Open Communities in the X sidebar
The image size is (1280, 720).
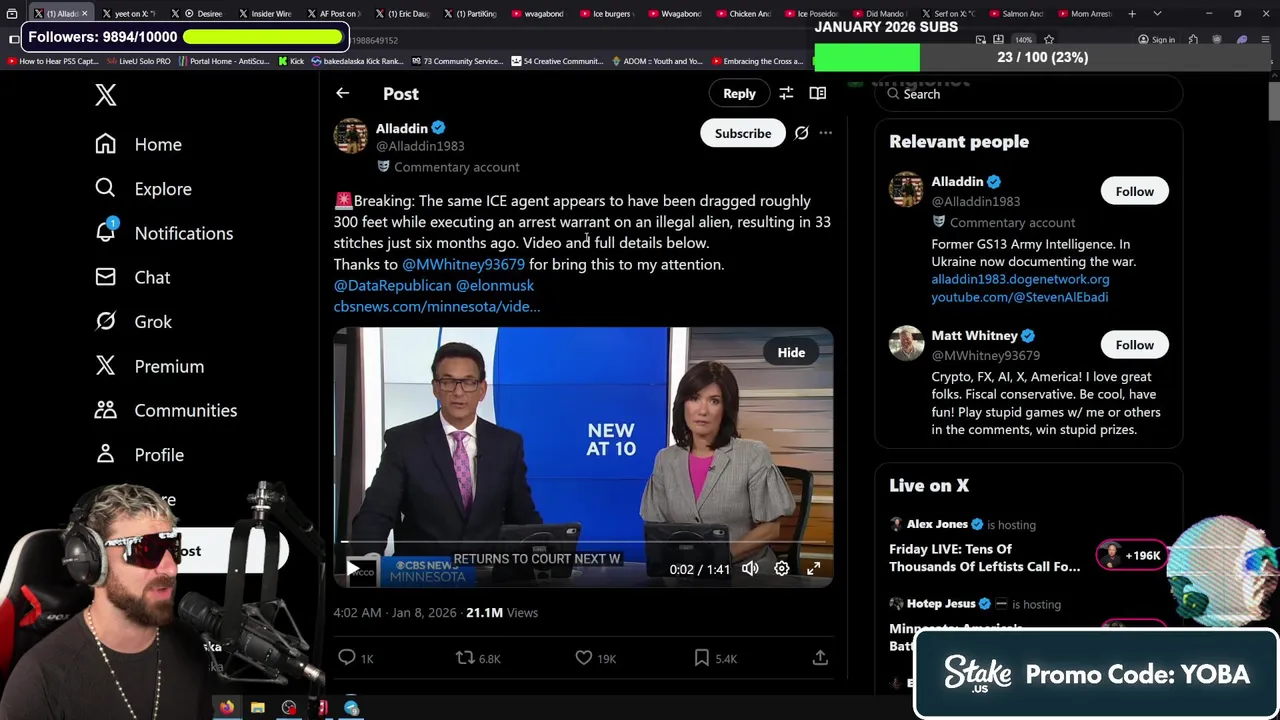166,410
